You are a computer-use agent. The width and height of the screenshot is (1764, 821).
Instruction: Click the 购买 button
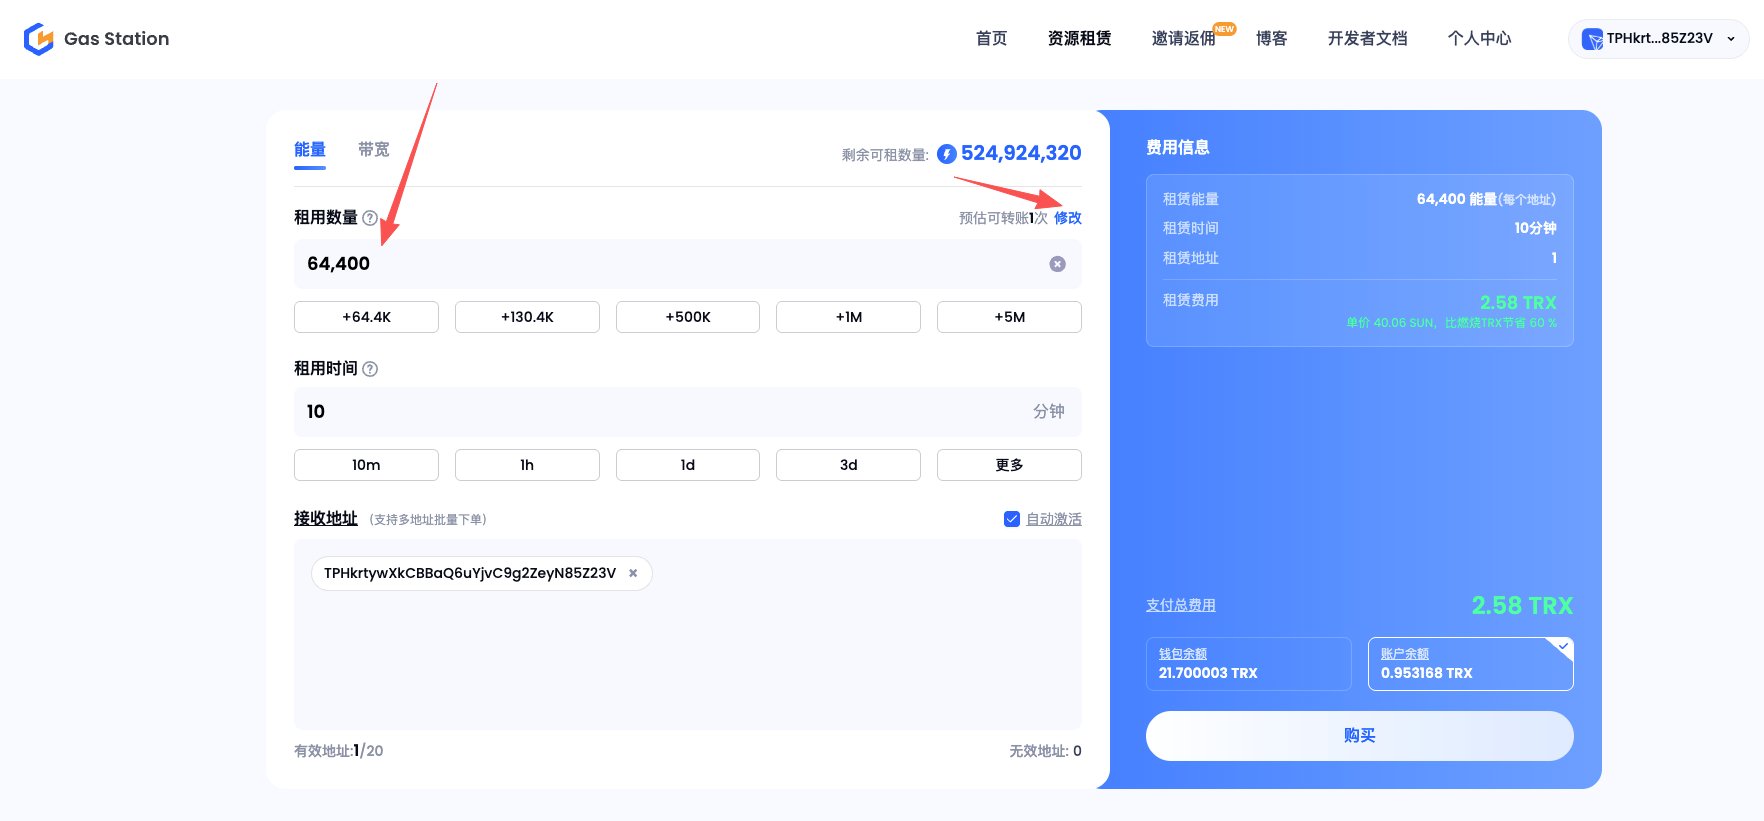[1360, 736]
